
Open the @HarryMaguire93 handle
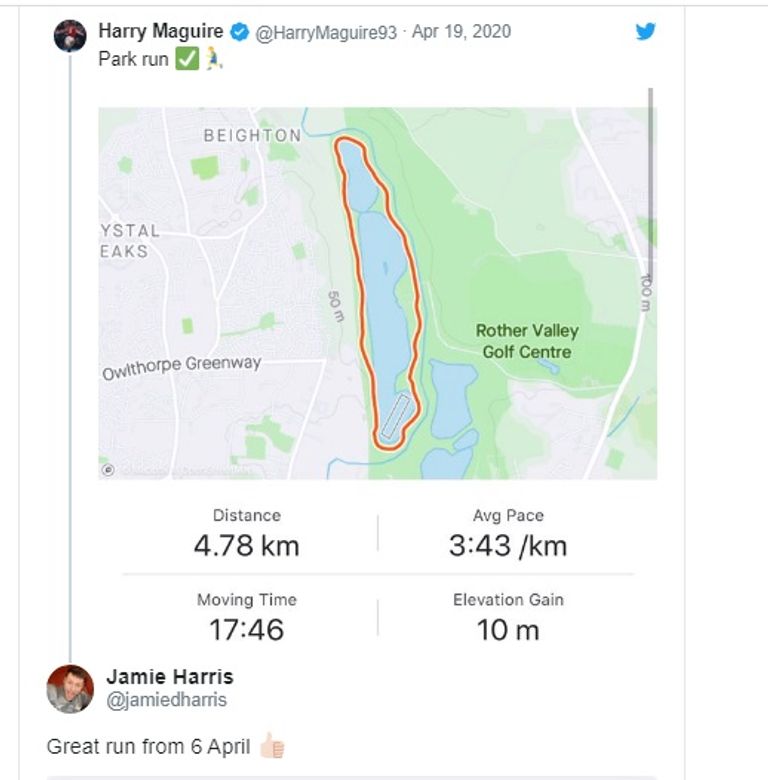tap(328, 32)
